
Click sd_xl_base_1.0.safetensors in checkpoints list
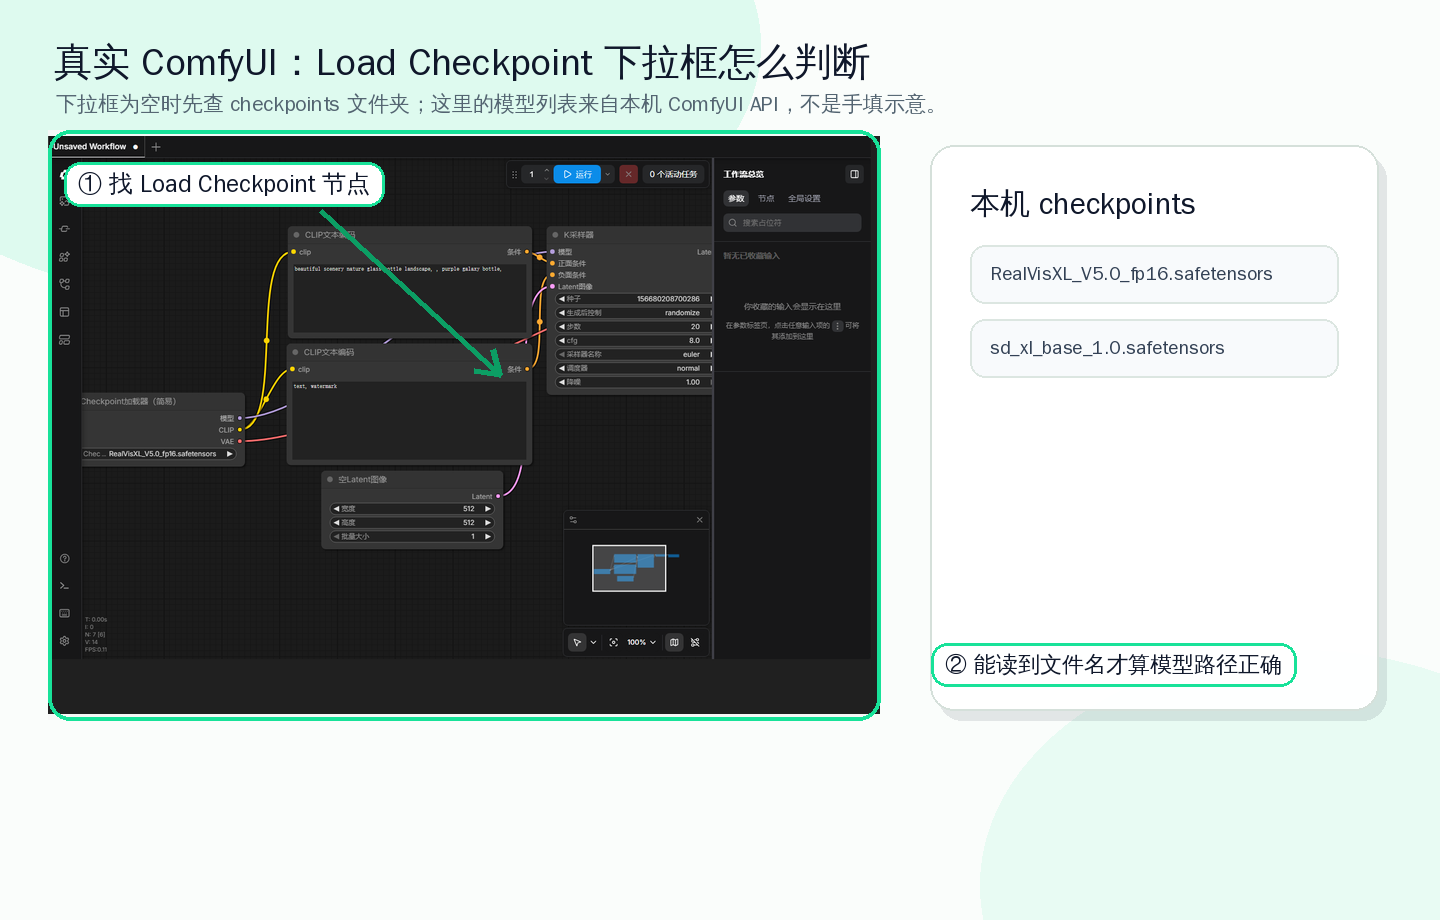[1154, 348]
